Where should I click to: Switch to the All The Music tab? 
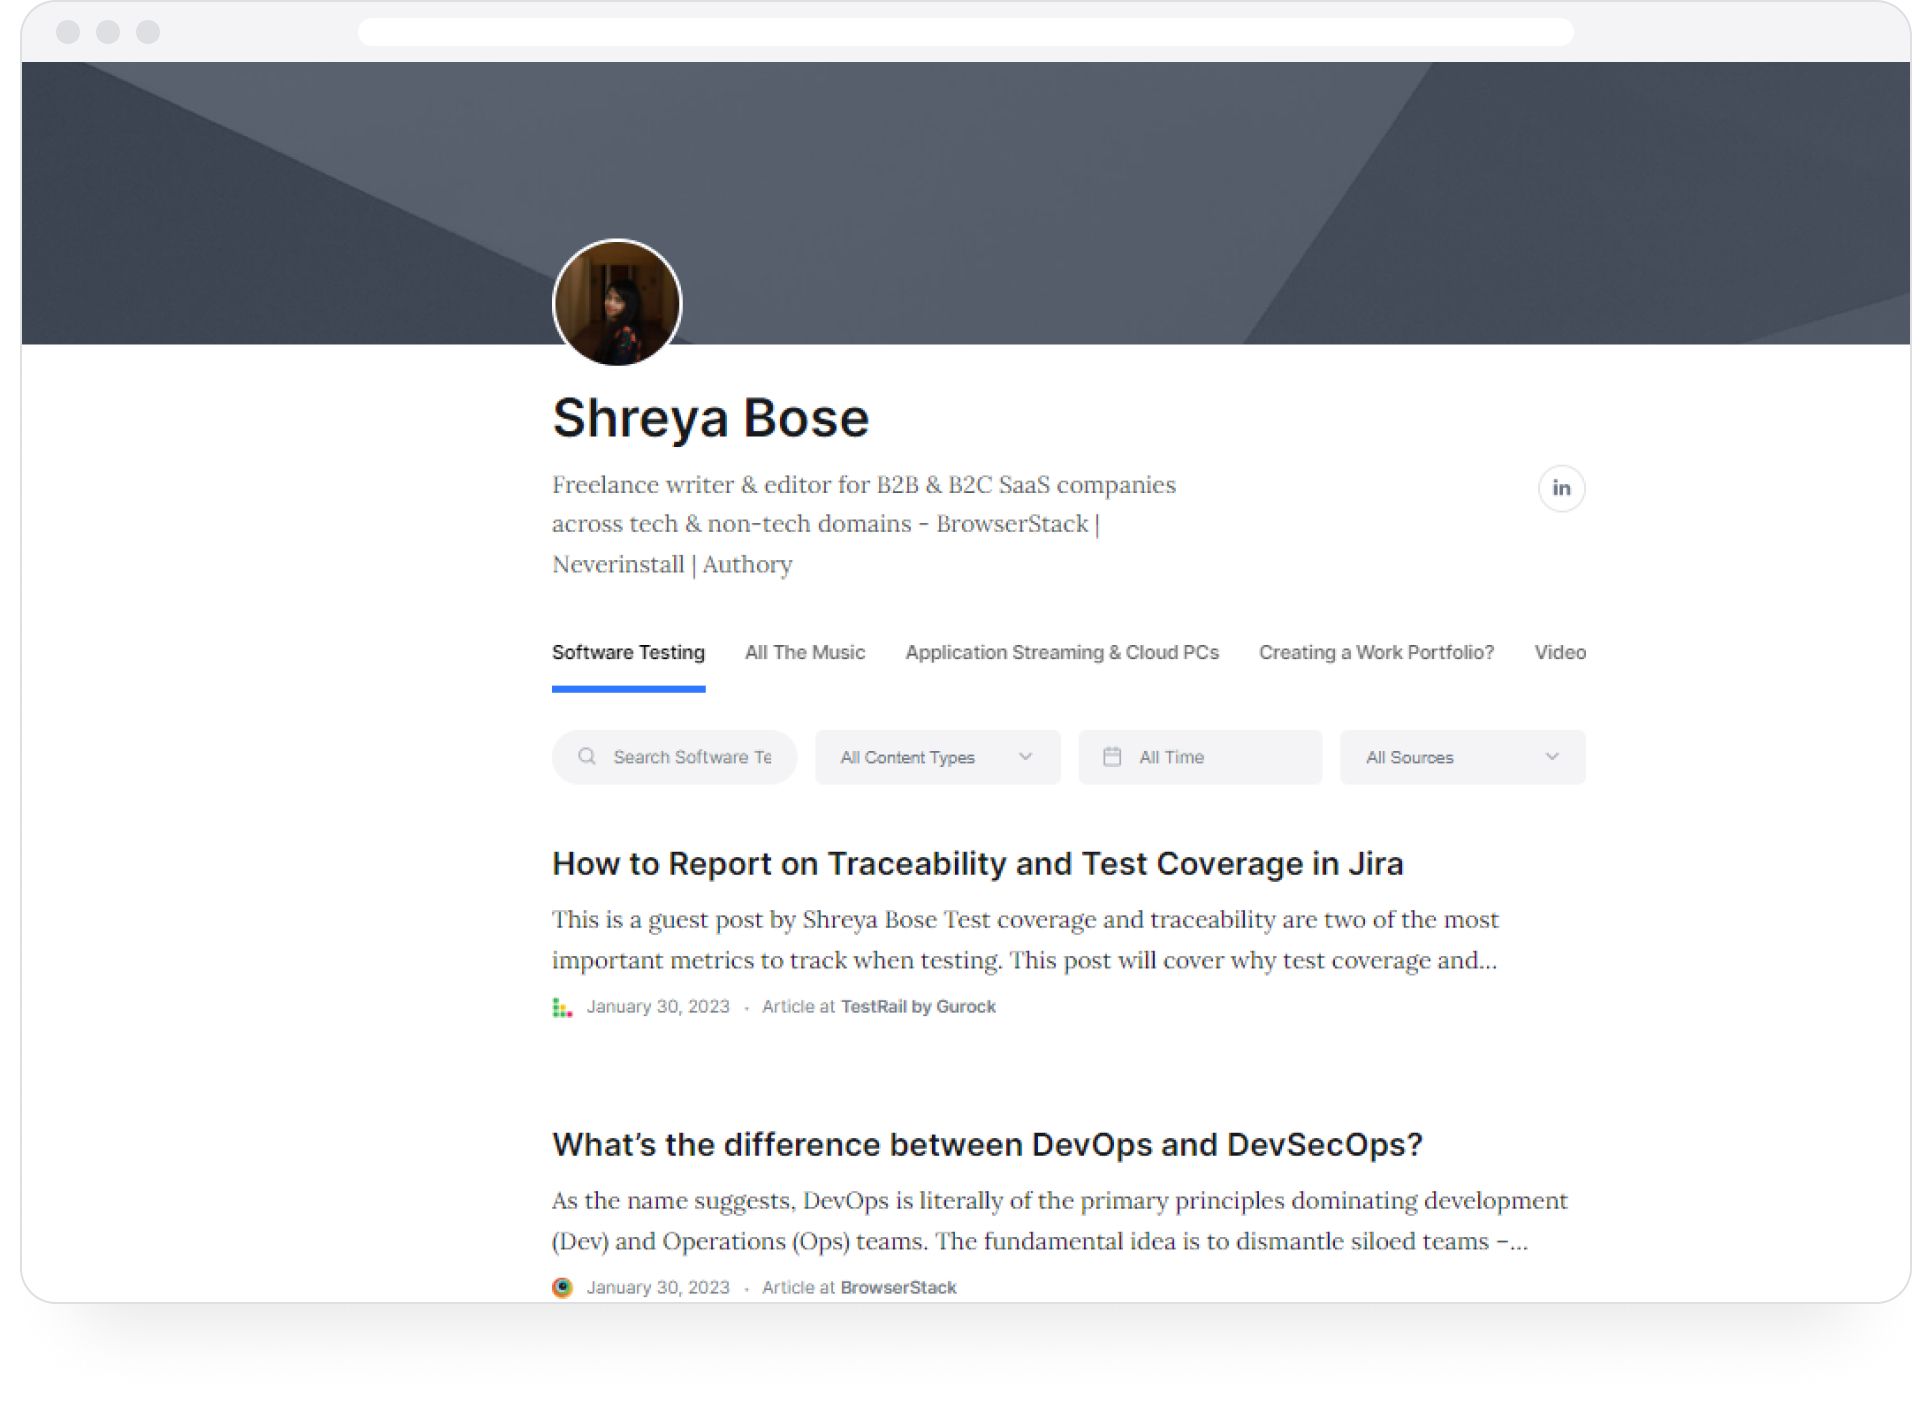(805, 652)
